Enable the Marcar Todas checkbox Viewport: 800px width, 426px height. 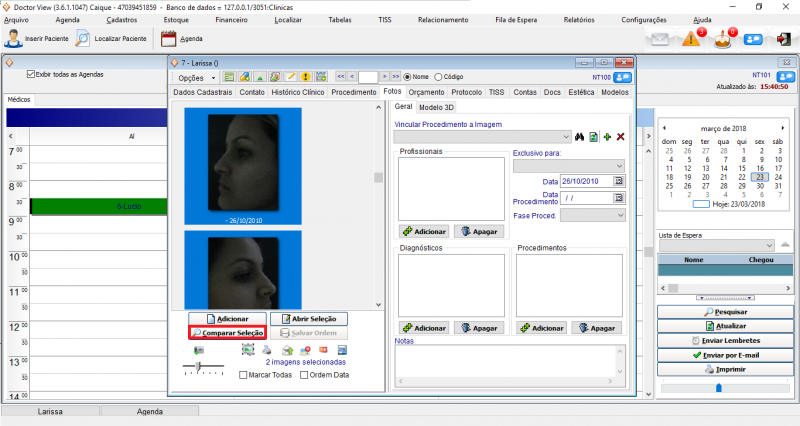pos(244,375)
